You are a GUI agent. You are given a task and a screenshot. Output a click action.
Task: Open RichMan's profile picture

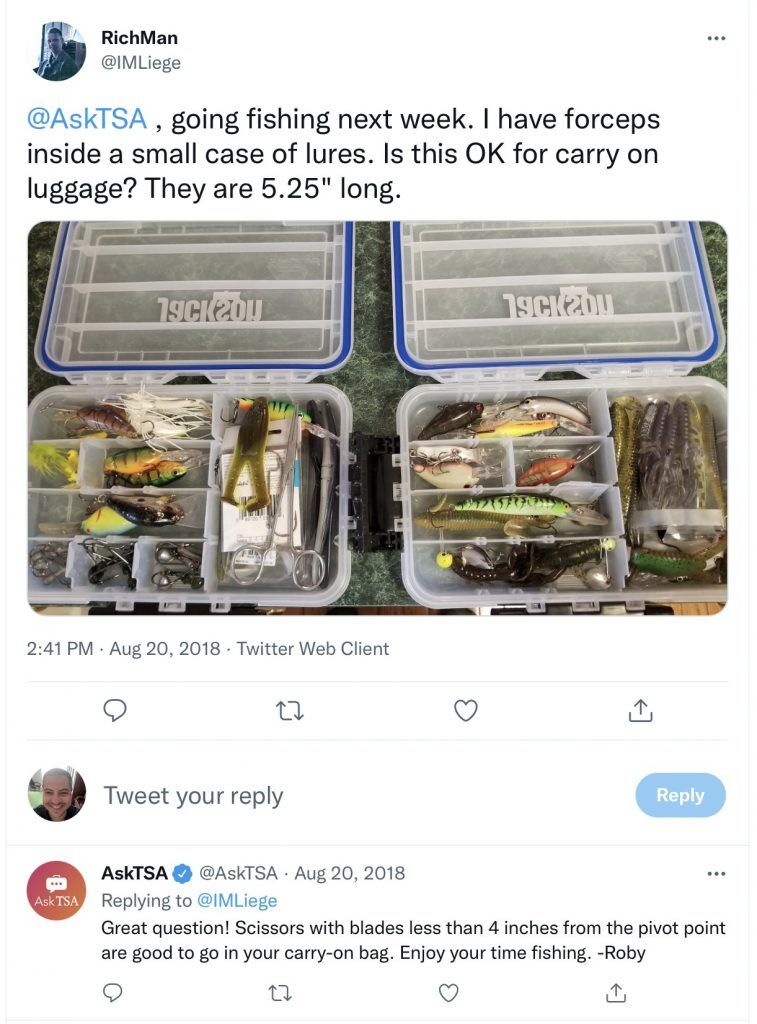point(59,52)
